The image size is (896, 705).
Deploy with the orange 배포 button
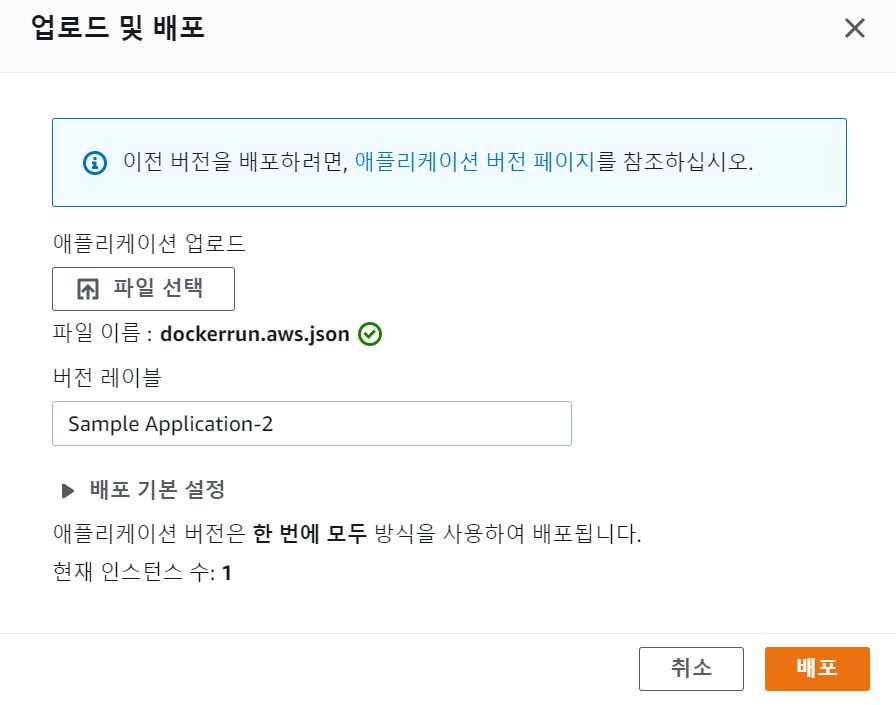817,668
